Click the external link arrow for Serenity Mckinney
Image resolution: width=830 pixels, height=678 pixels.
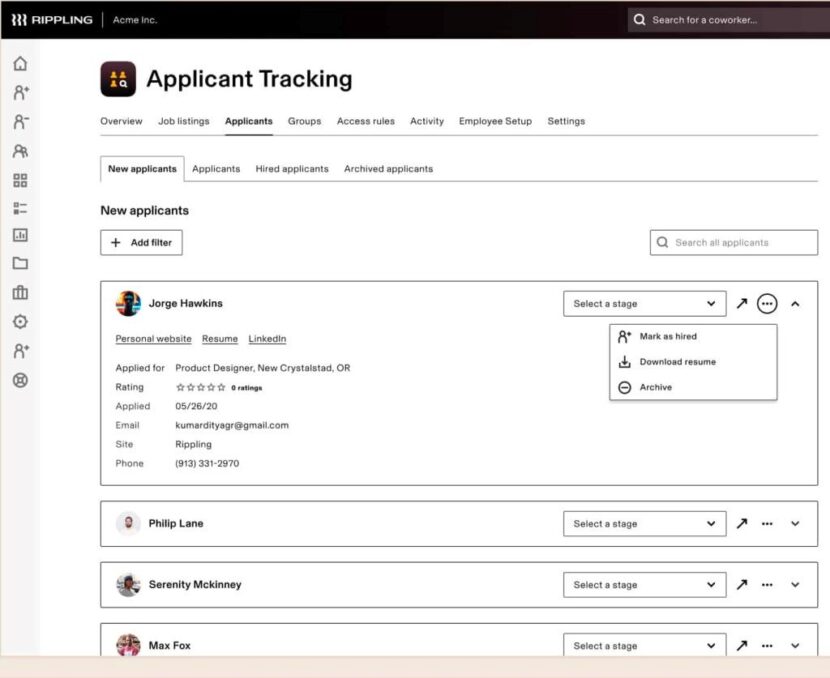coord(741,584)
